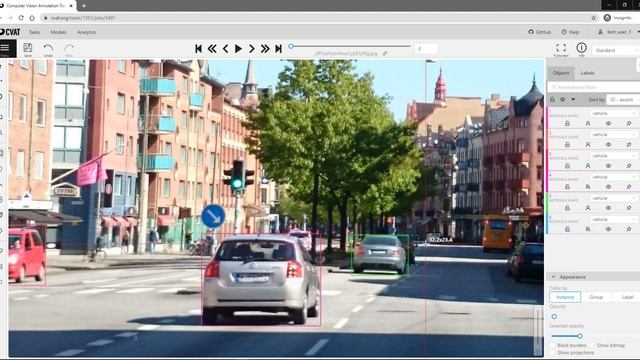Open the GitHub link
This screenshot has width=640, height=360.
point(539,32)
